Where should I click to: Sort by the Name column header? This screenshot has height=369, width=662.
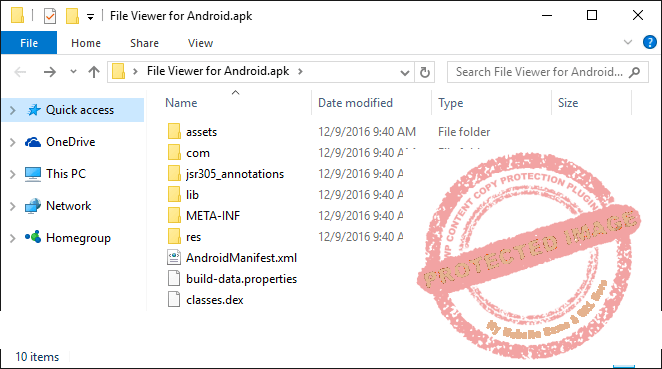pyautogui.click(x=181, y=103)
